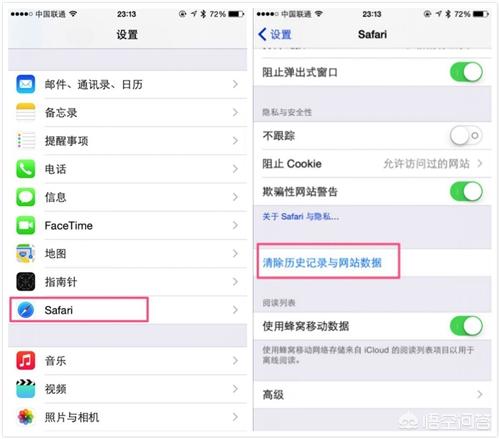The width and height of the screenshot is (500, 439).
Task: Go back to Settings (设置)
Action: 275,34
